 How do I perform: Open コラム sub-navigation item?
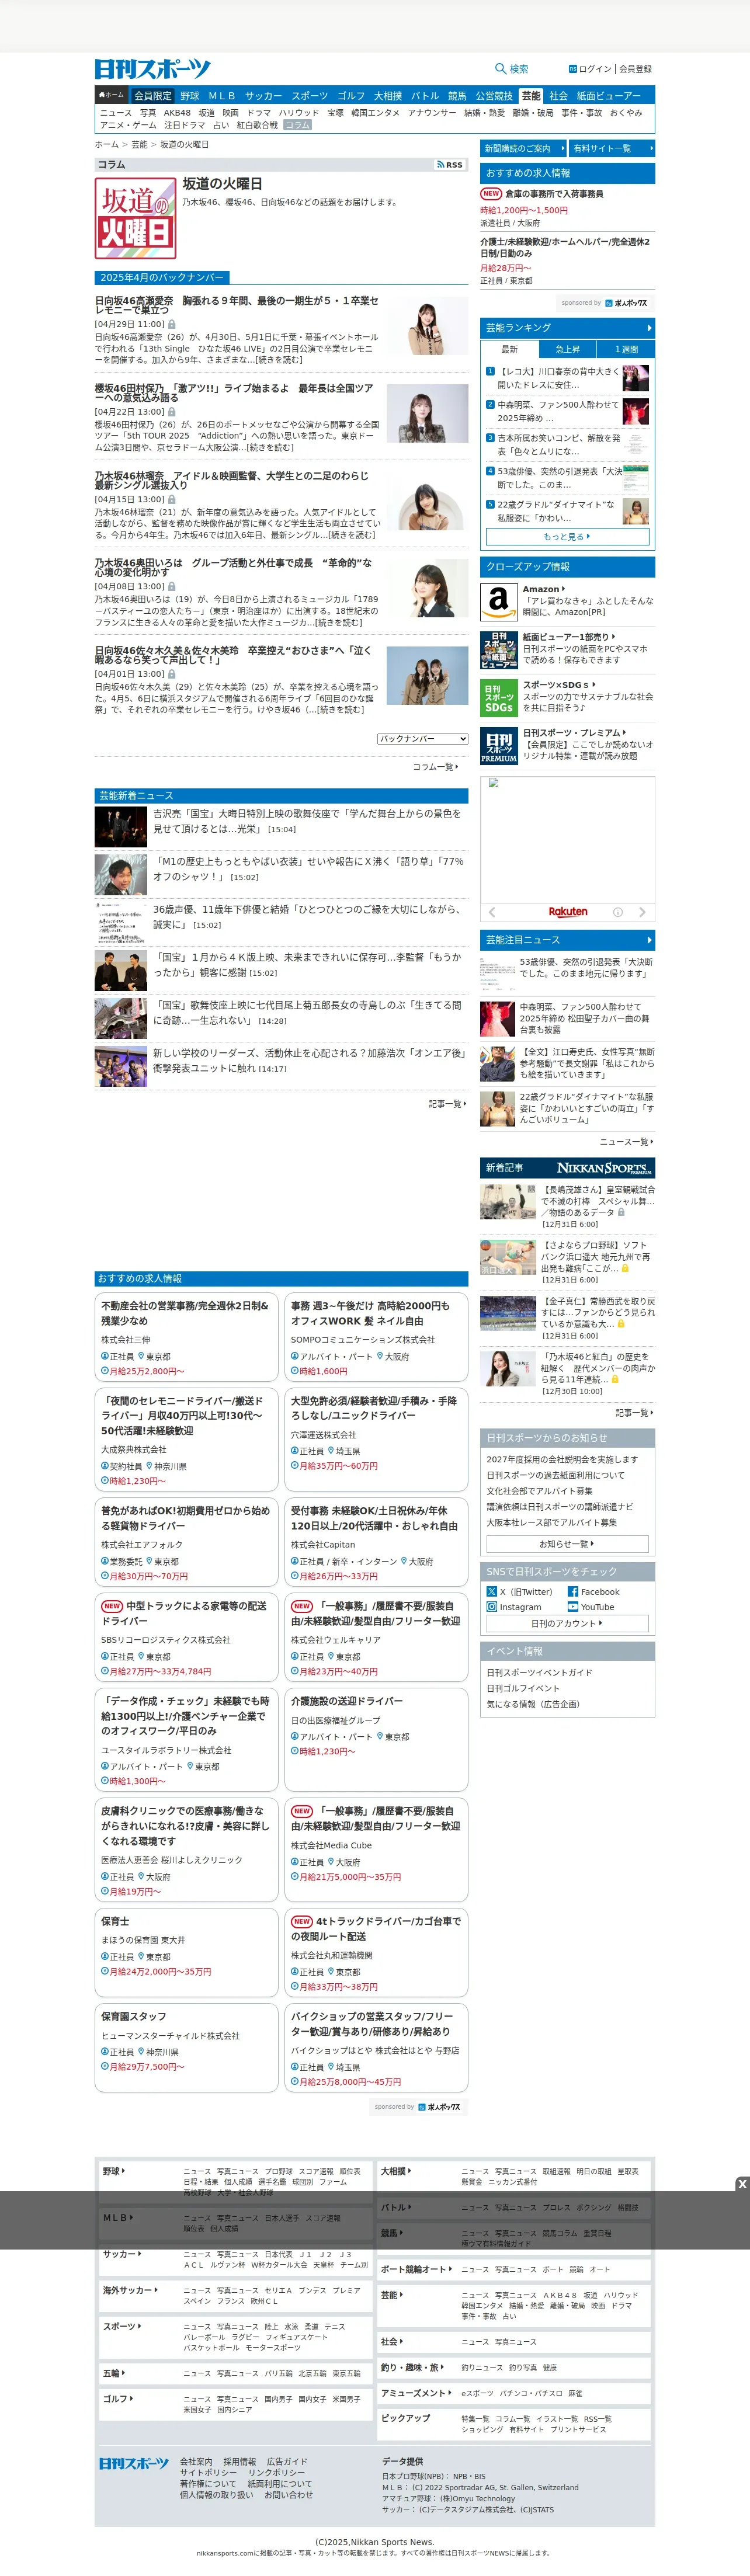[297, 125]
